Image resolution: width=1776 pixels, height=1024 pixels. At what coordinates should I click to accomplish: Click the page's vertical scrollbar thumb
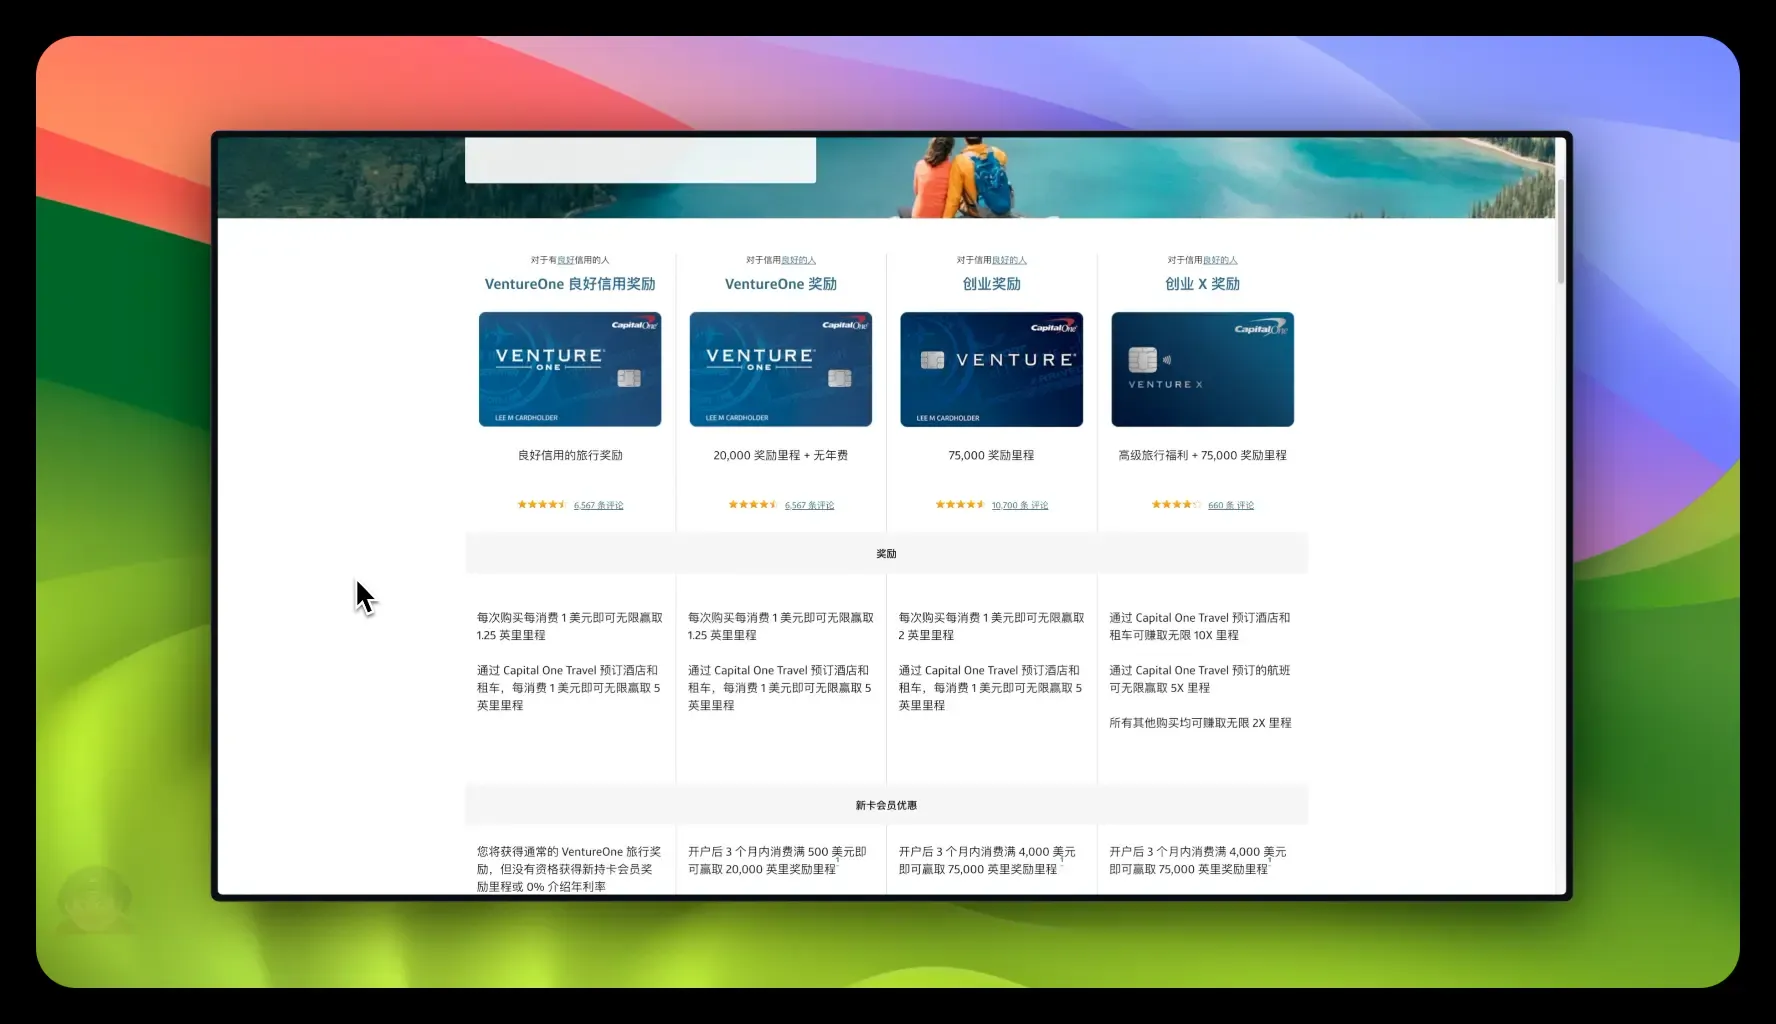click(x=1560, y=231)
